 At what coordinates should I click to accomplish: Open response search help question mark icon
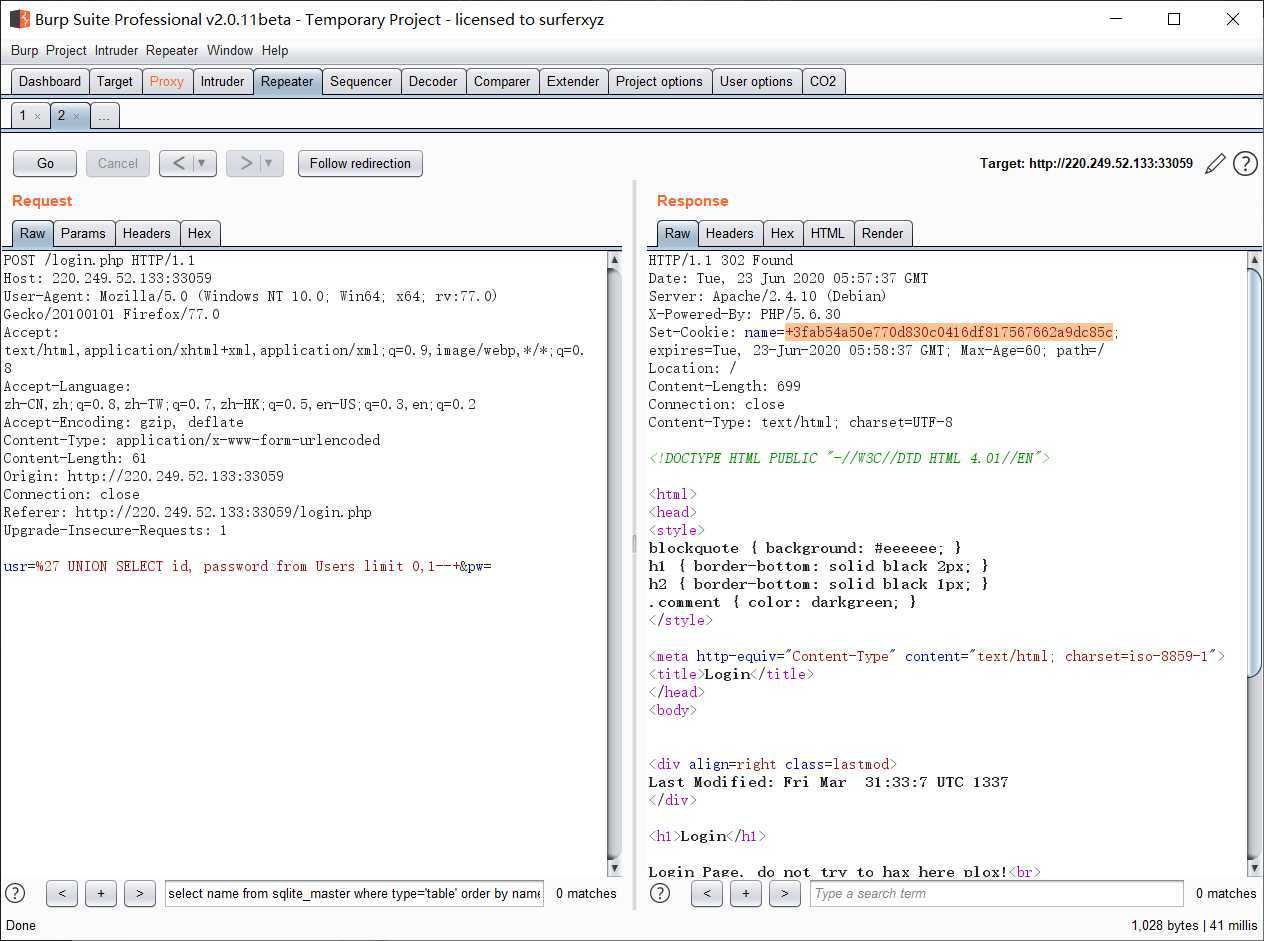pos(660,893)
